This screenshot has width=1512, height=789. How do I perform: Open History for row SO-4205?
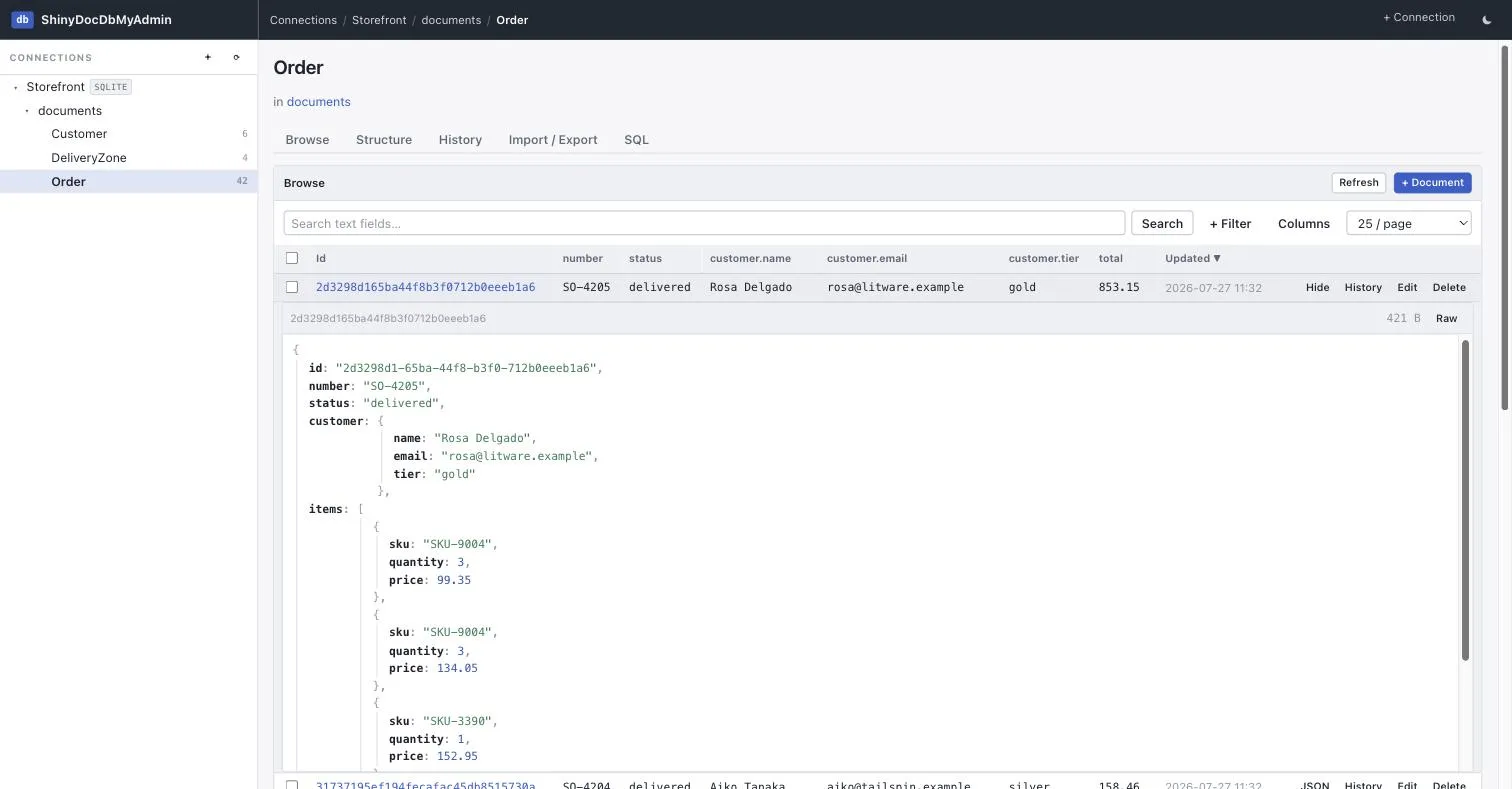click(x=1363, y=287)
